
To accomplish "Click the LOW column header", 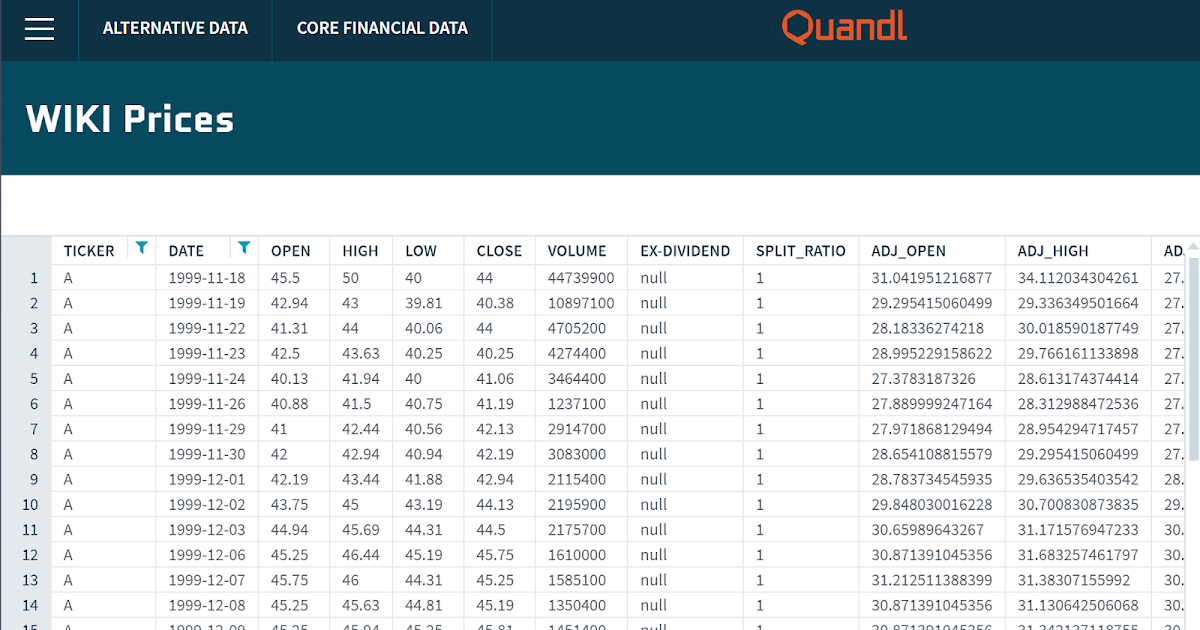I will 420,251.
